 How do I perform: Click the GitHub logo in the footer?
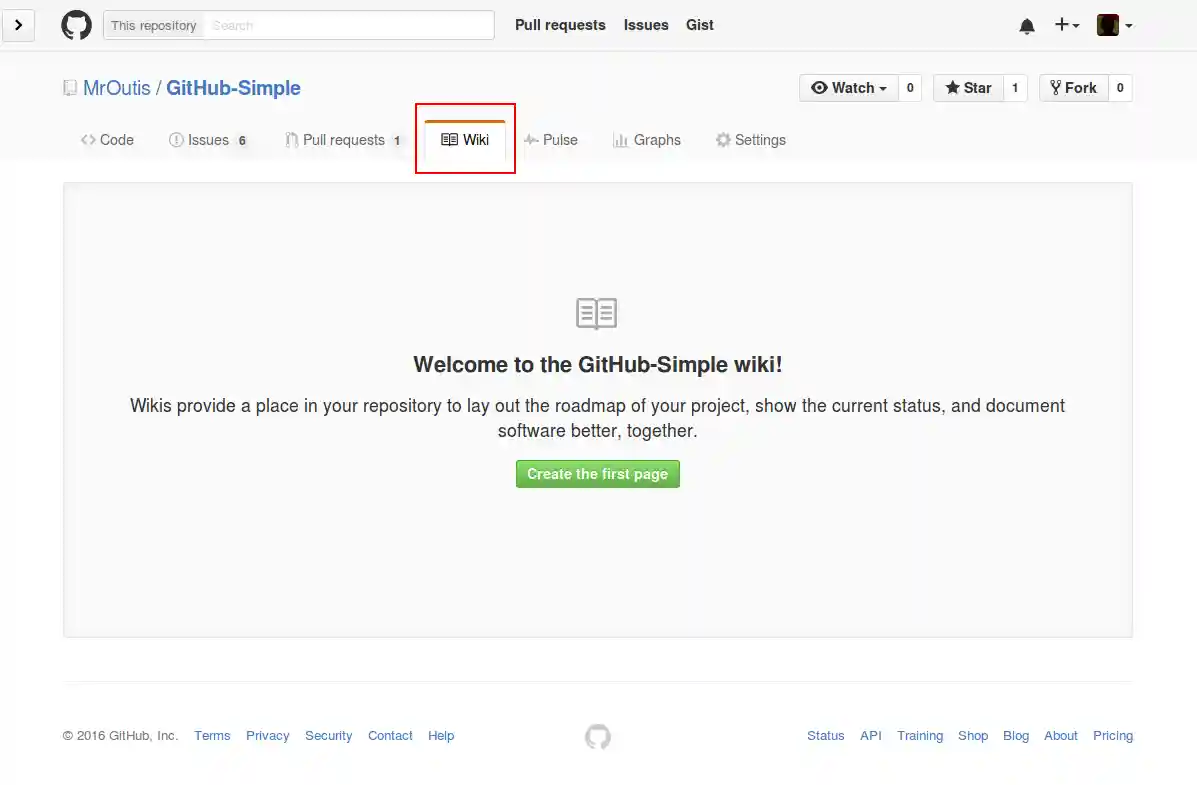coord(597,736)
